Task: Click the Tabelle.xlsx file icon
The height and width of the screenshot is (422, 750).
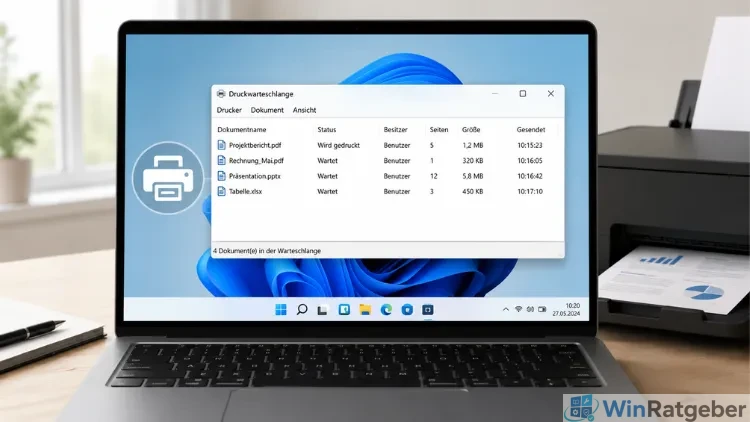Action: tap(221, 191)
